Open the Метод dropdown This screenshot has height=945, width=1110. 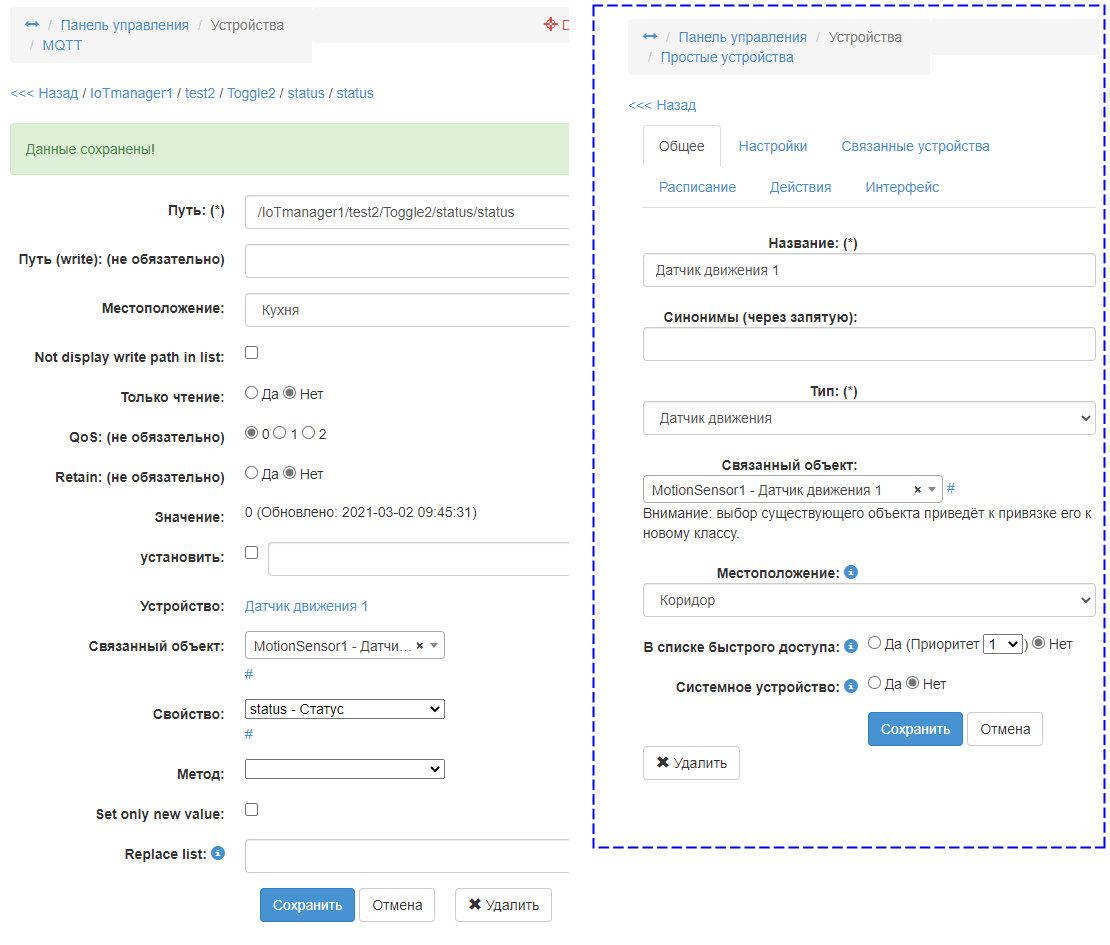(345, 769)
